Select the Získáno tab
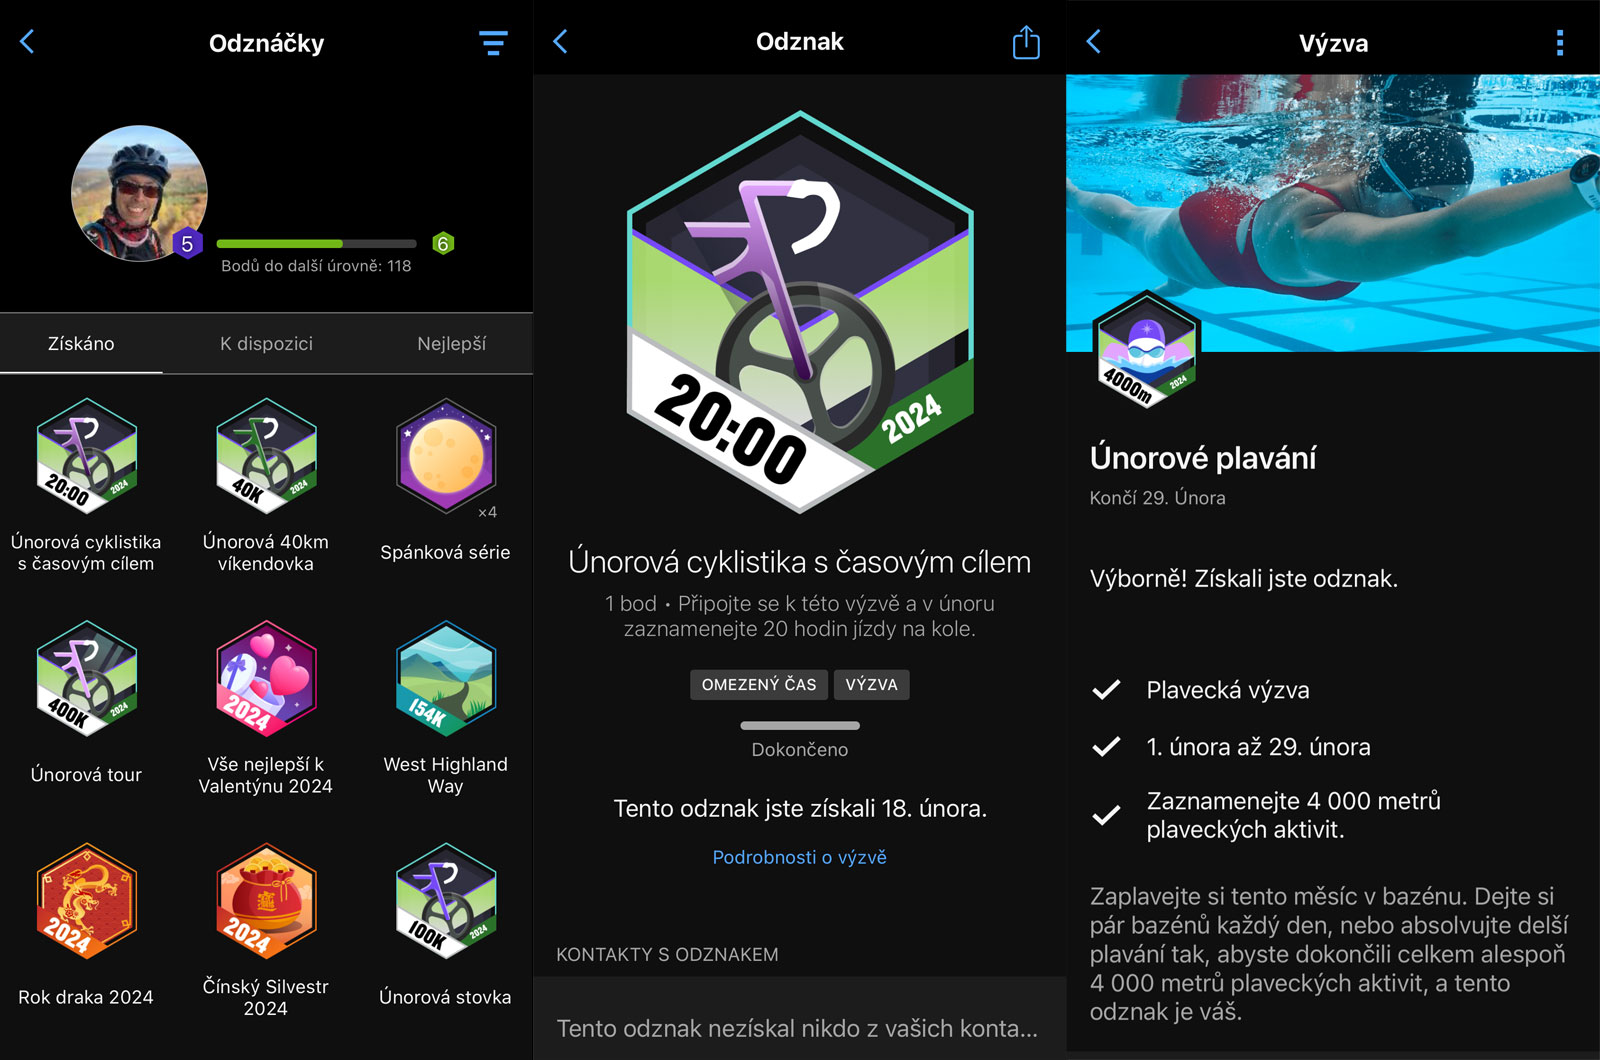Image resolution: width=1600 pixels, height=1060 pixels. point(81,344)
